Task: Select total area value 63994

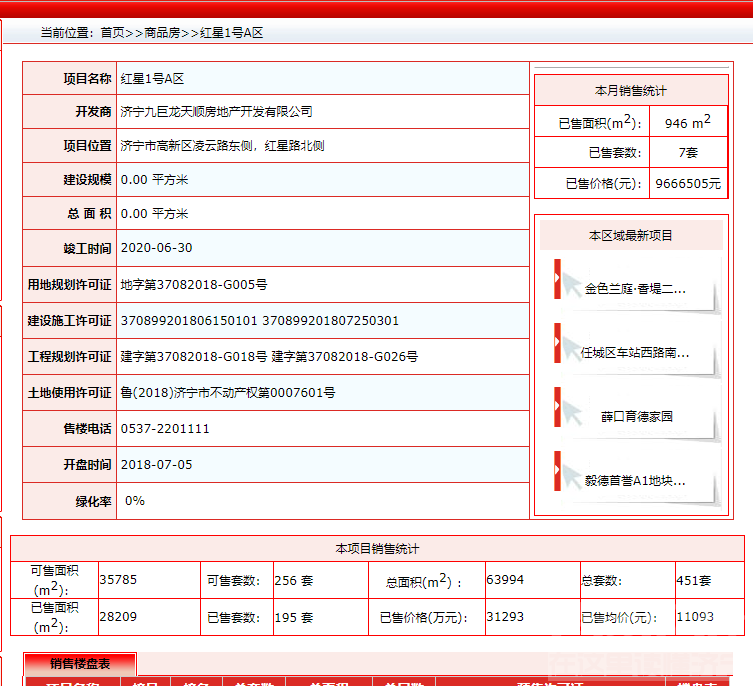Action: point(505,580)
